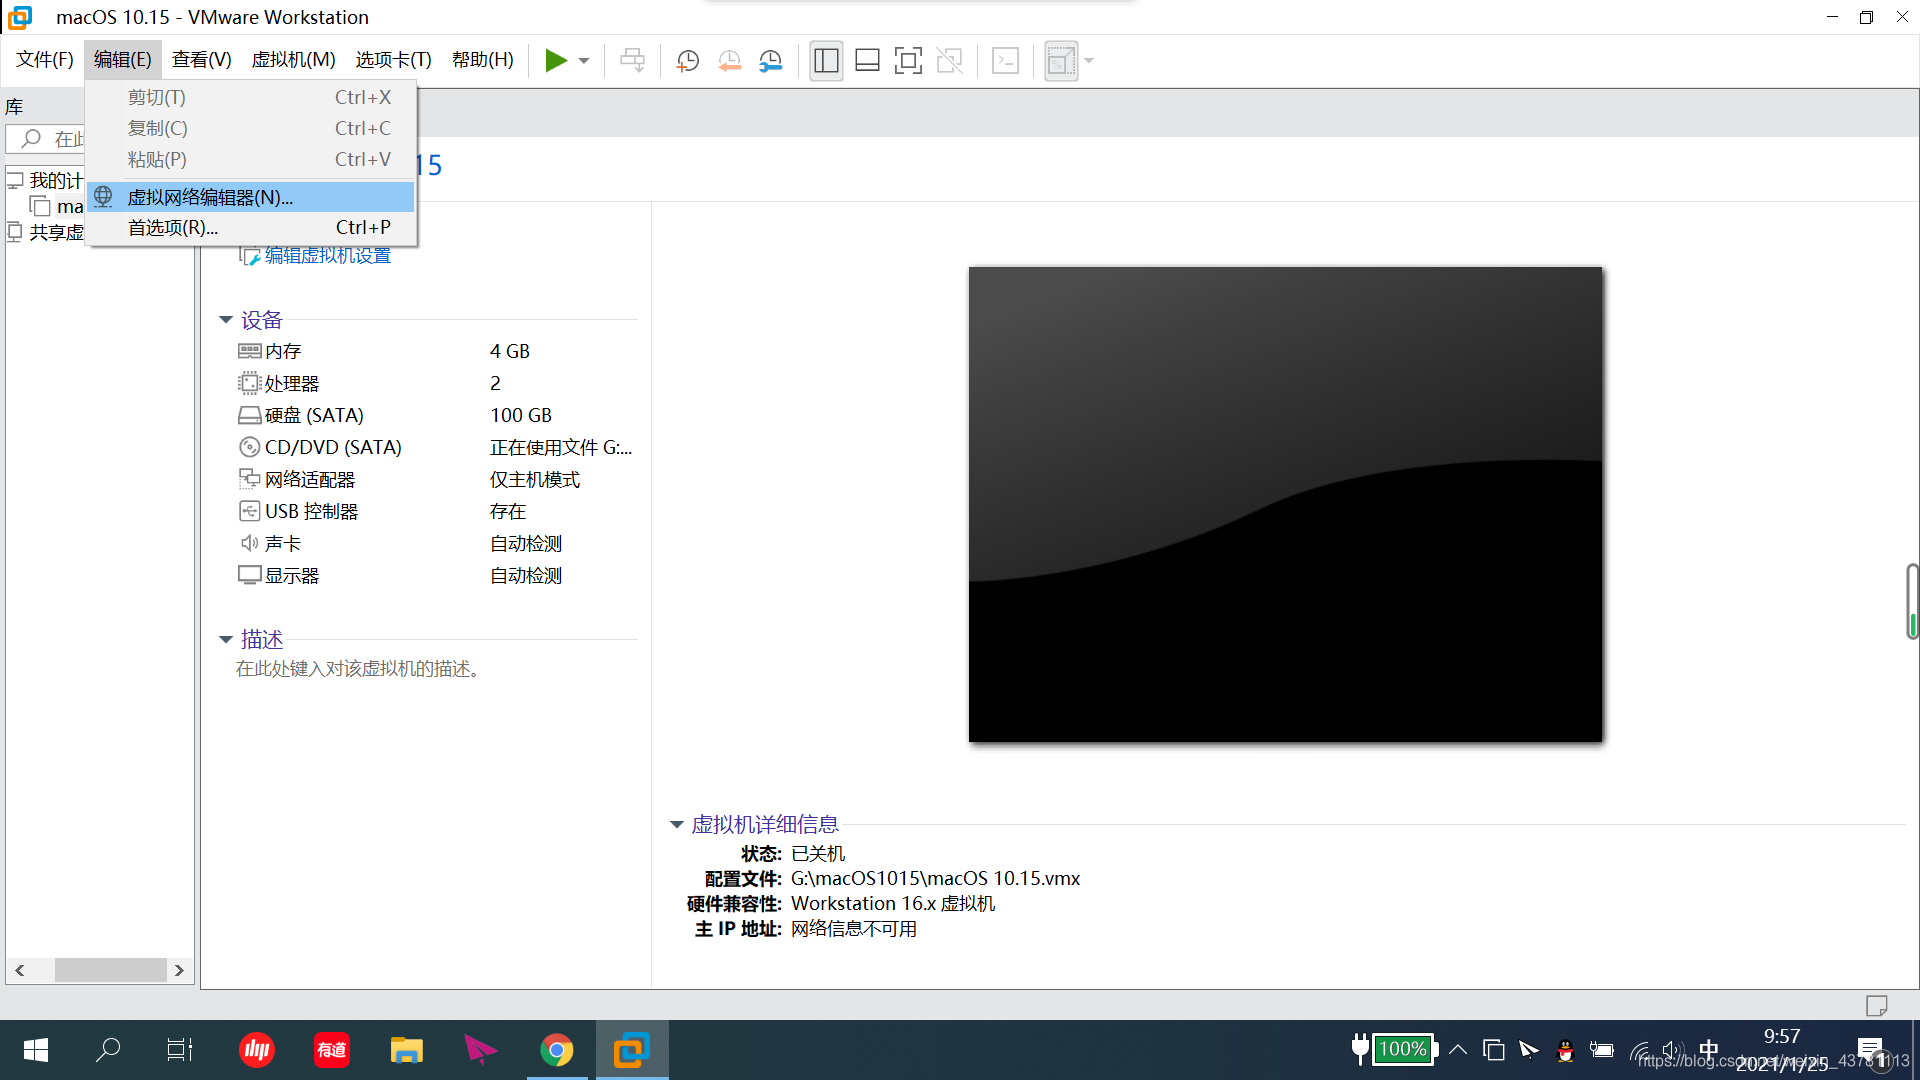Click the QQ penguin tray icon
The image size is (1920, 1080).
(1565, 1050)
